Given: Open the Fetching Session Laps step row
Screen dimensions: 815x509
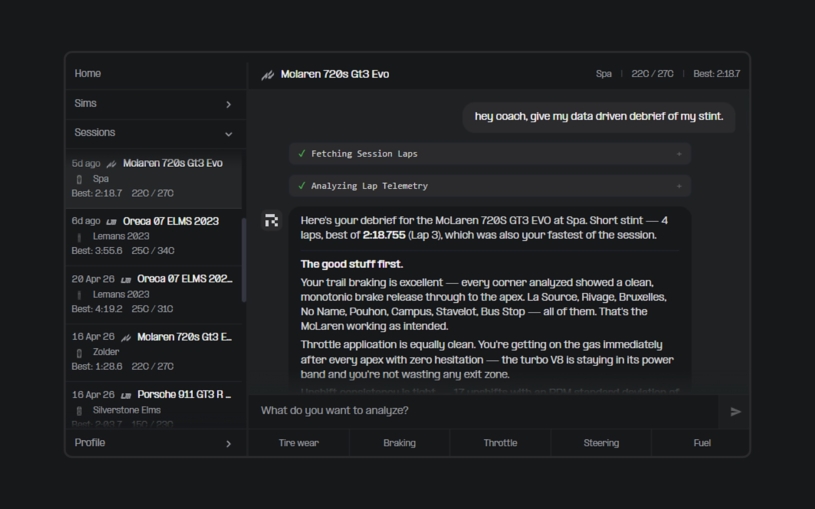Looking at the screenshot, I should pos(490,154).
